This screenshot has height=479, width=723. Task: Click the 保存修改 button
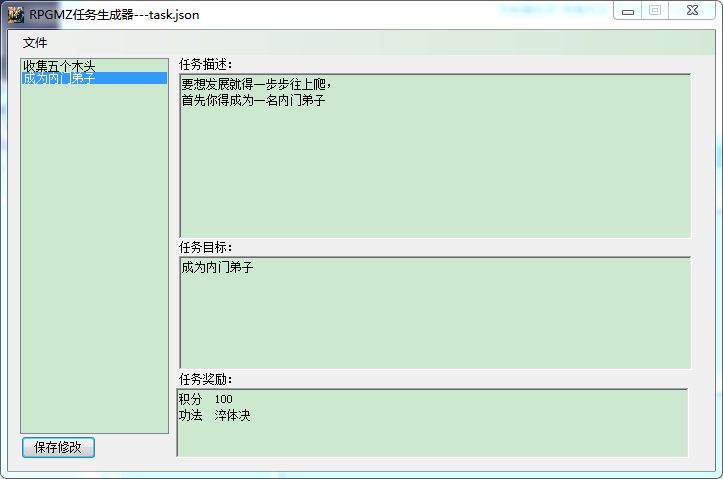point(58,447)
